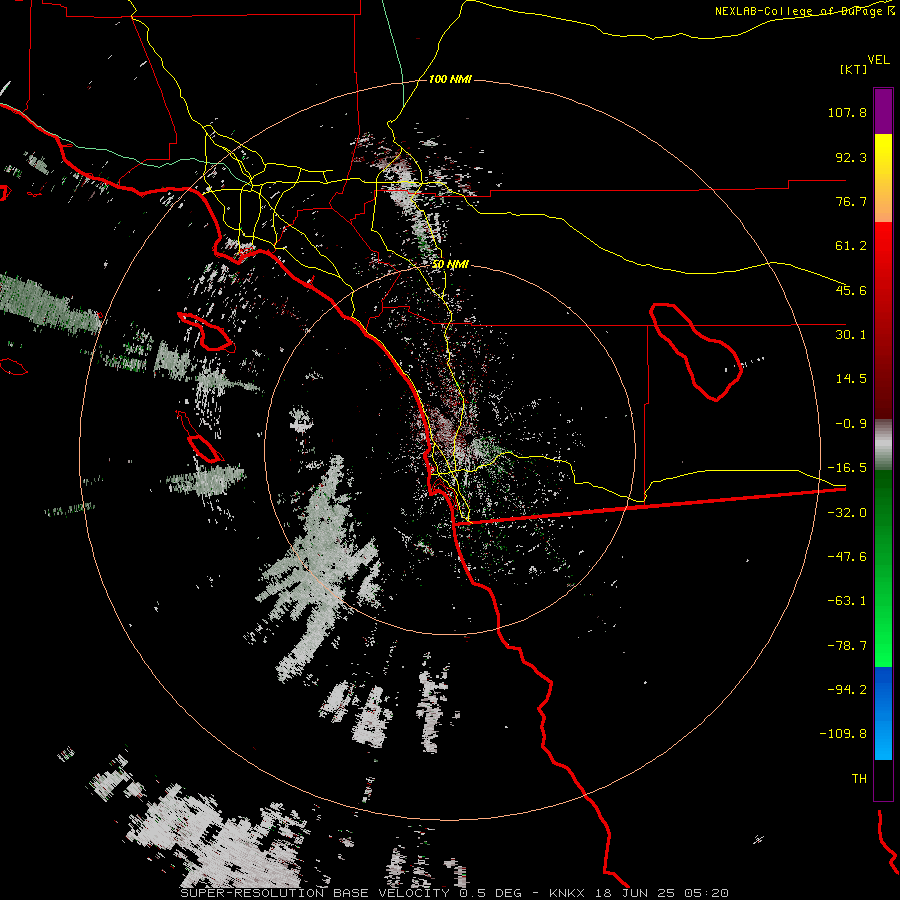
Task: Click the green segment of the color bar
Action: tap(883, 568)
